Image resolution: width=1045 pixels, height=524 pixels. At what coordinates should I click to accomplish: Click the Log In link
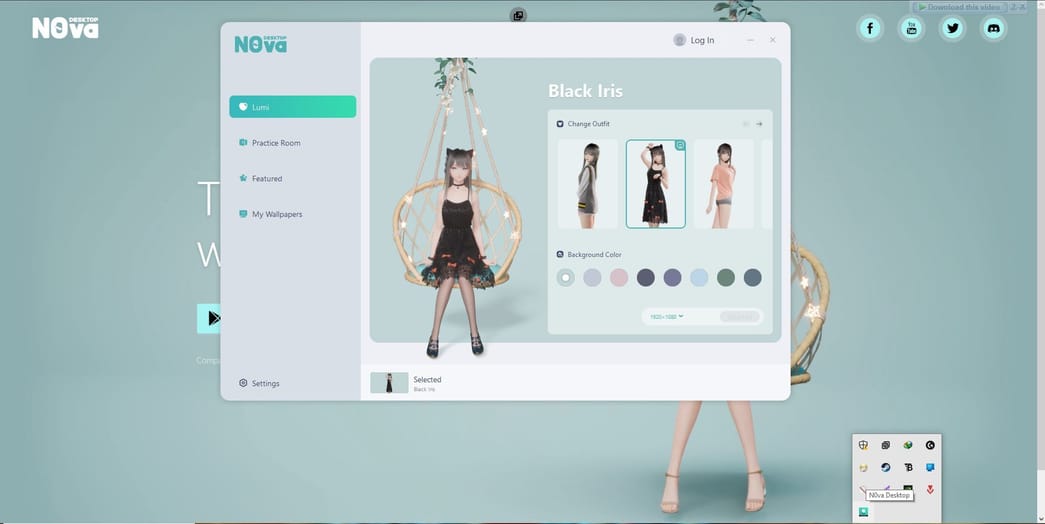702,40
